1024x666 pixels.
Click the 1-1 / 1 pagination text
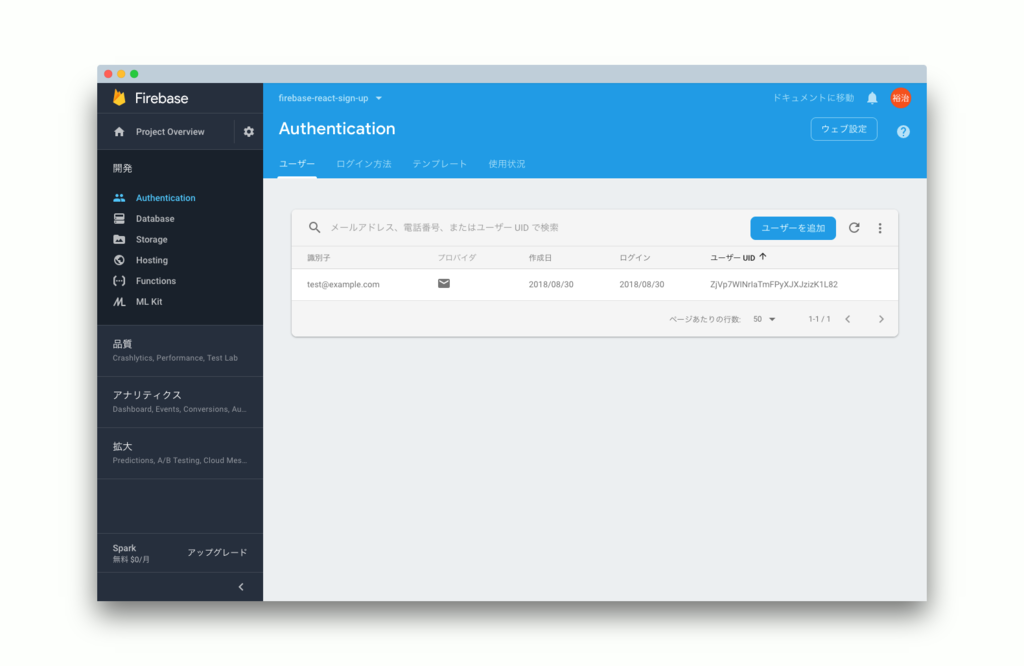pyautogui.click(x=819, y=319)
